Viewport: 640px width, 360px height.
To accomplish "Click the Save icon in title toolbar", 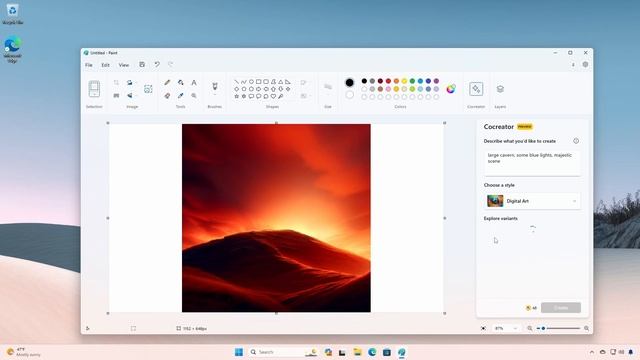I will (x=142, y=64).
